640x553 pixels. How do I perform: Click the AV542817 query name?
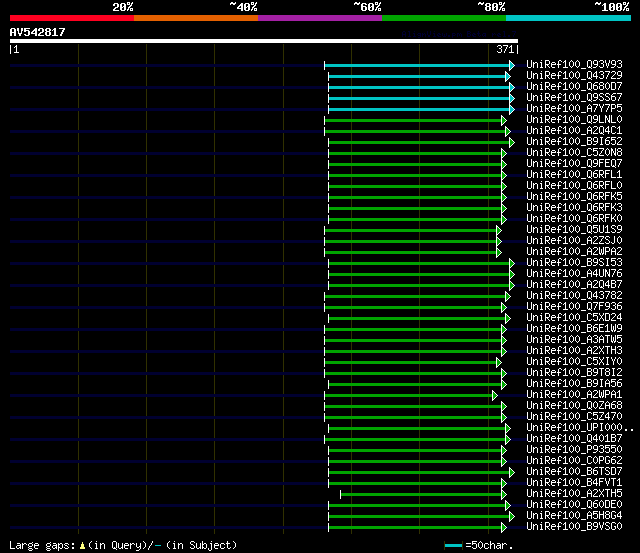pyautogui.click(x=38, y=32)
